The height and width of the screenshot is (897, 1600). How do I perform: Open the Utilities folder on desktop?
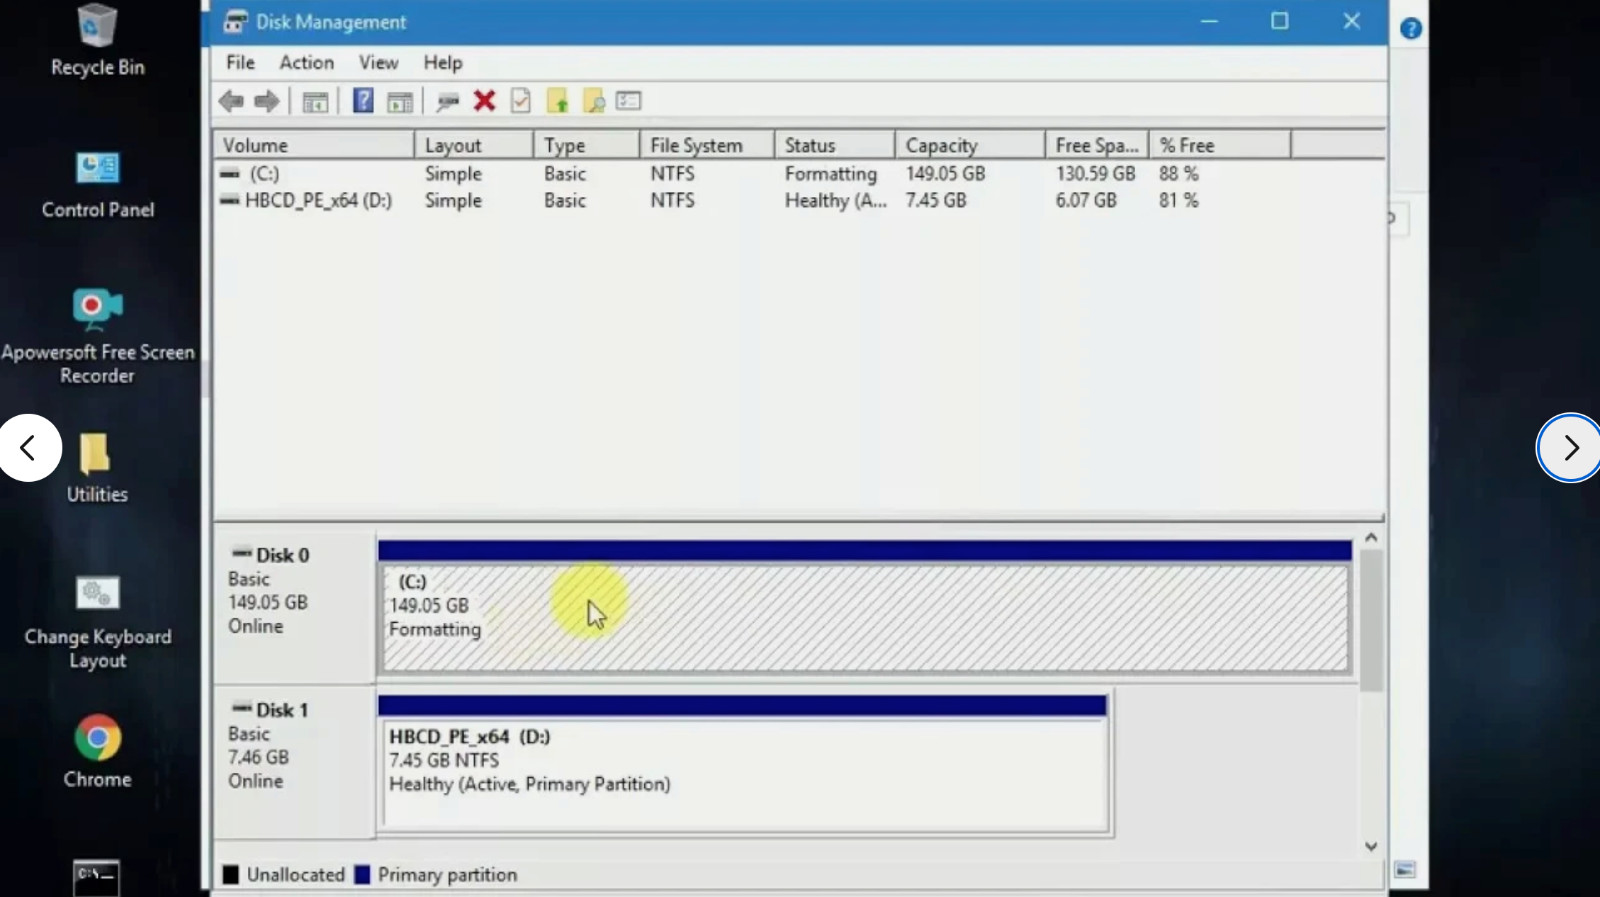(x=96, y=467)
